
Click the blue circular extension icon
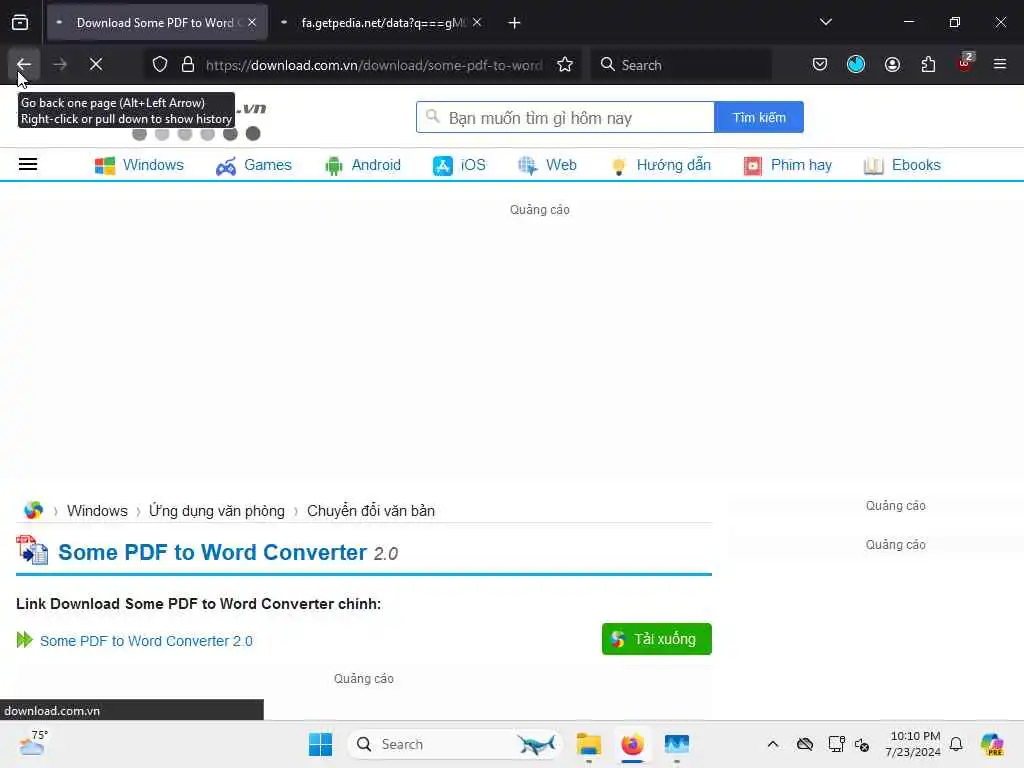click(856, 65)
